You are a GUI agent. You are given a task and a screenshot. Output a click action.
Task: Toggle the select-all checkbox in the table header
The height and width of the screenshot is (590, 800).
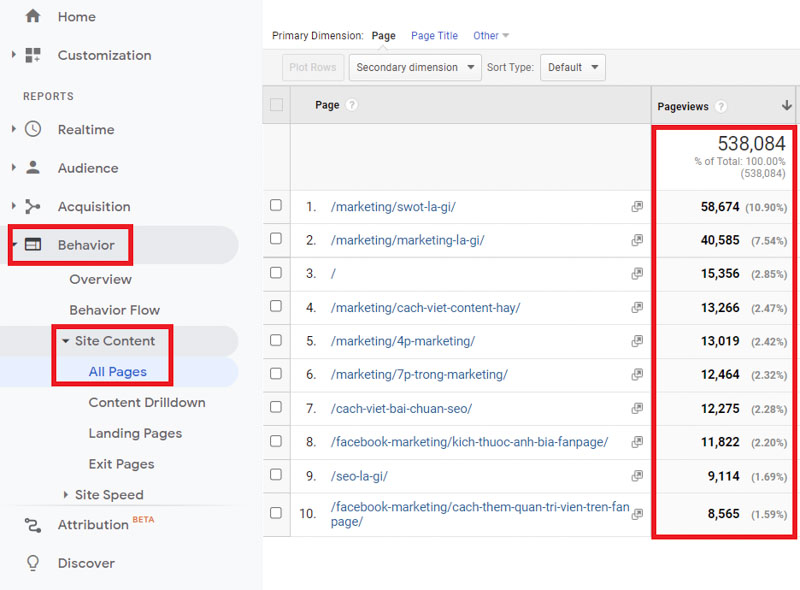(276, 104)
